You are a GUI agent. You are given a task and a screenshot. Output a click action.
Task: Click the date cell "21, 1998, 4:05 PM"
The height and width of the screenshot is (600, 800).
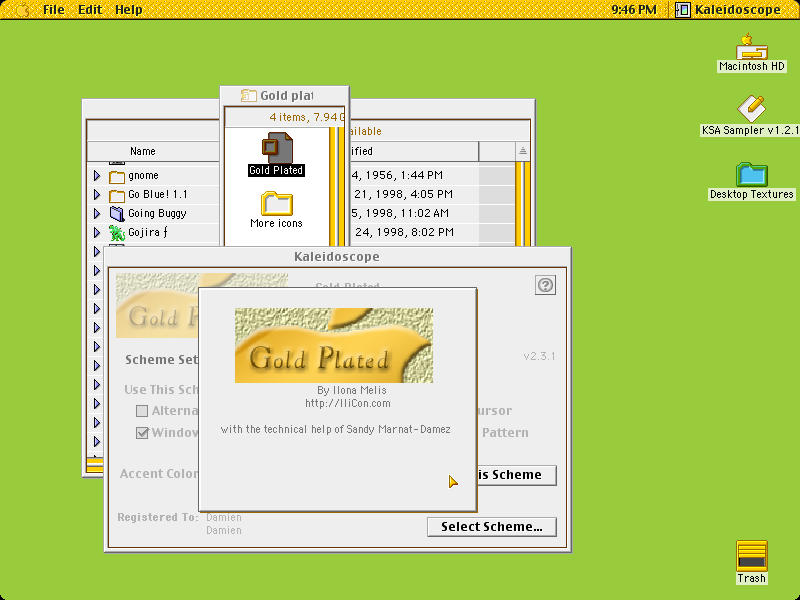(403, 194)
